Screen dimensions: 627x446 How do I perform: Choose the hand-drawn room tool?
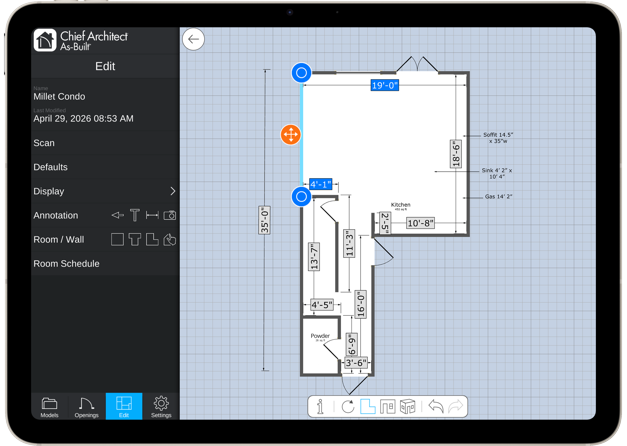(x=170, y=240)
